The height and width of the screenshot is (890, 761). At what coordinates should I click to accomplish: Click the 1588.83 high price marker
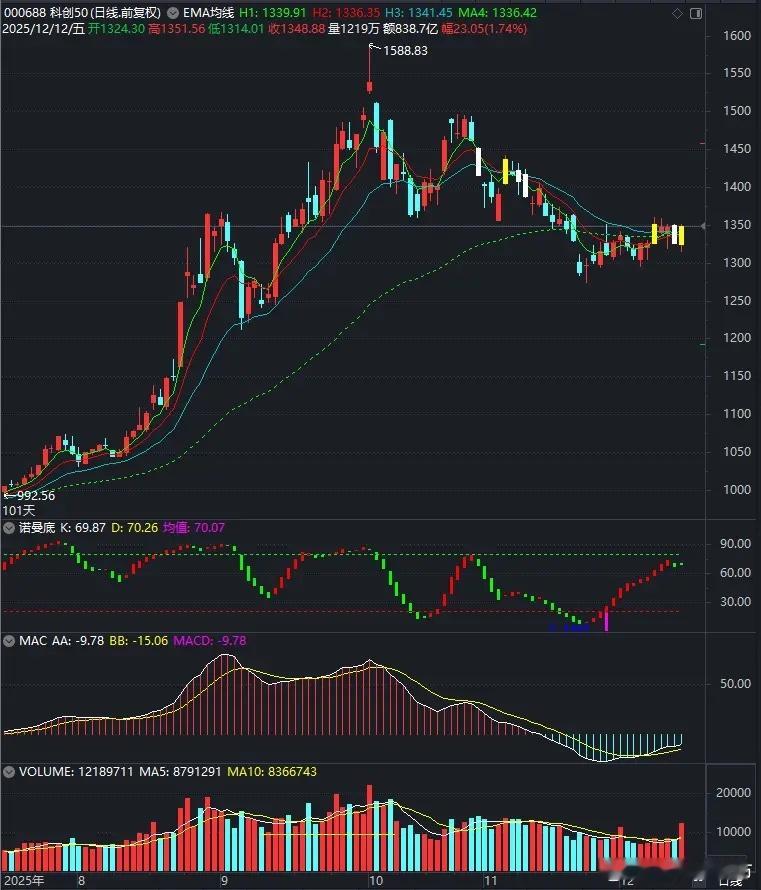point(405,51)
